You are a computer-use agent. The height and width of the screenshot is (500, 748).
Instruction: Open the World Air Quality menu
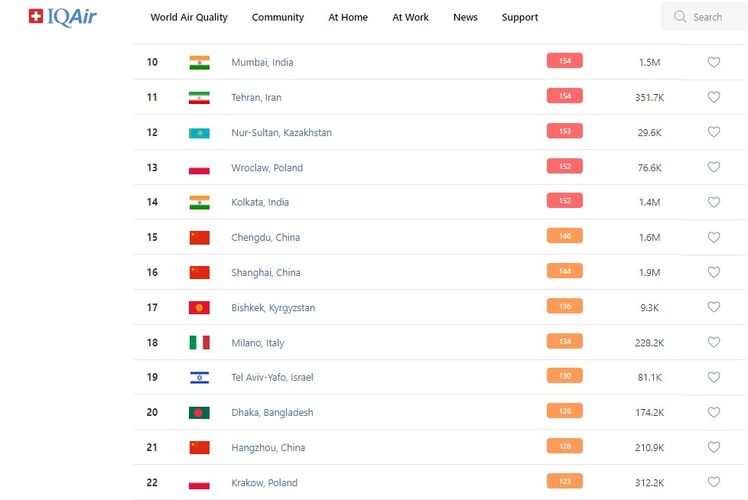[189, 17]
